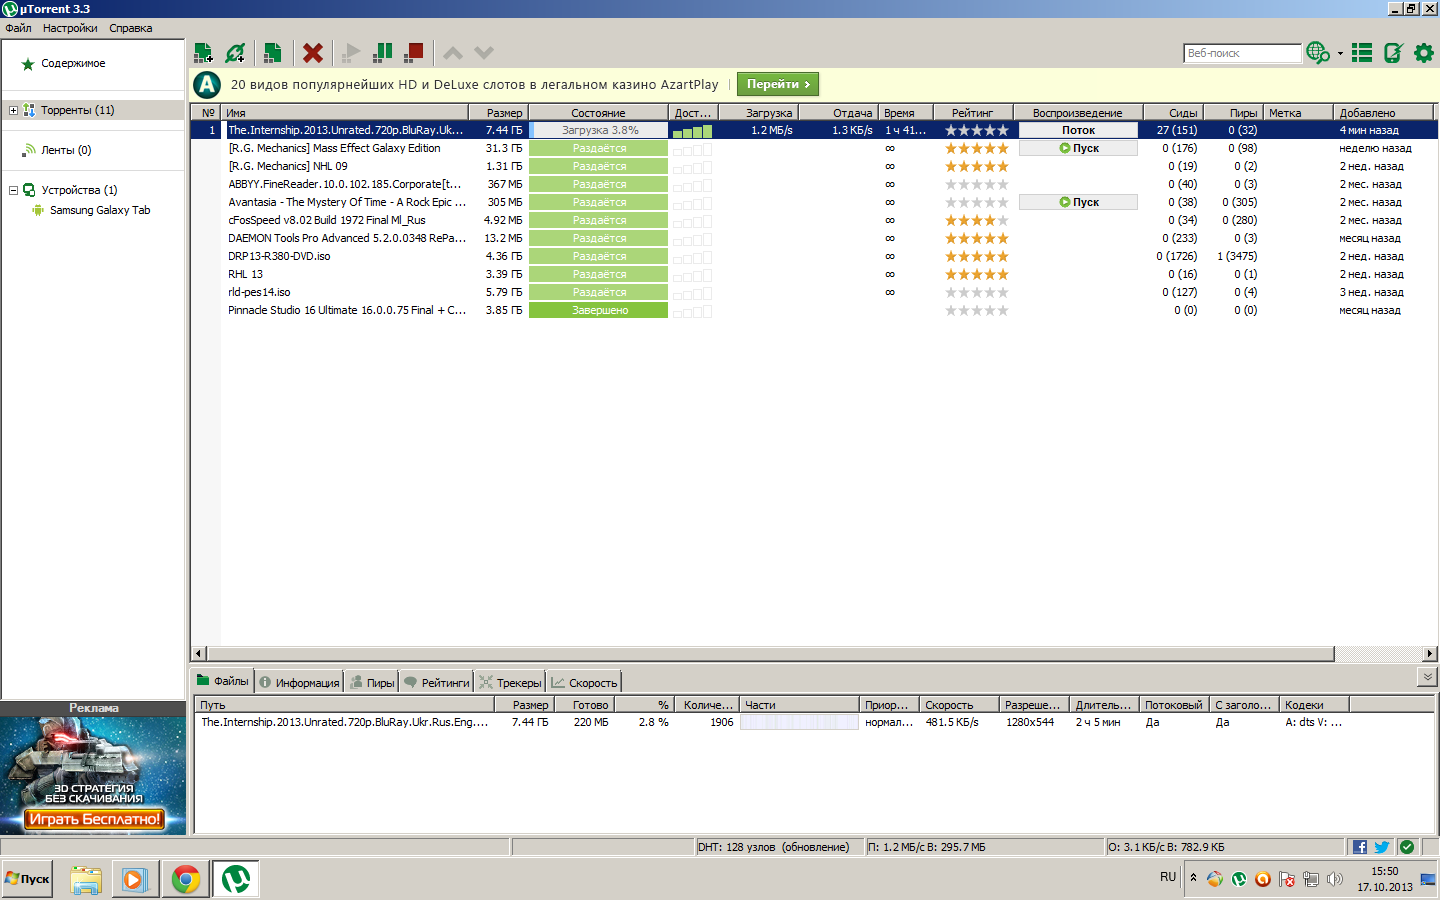Expand the Торренты (11) tree node

pyautogui.click(x=13, y=110)
